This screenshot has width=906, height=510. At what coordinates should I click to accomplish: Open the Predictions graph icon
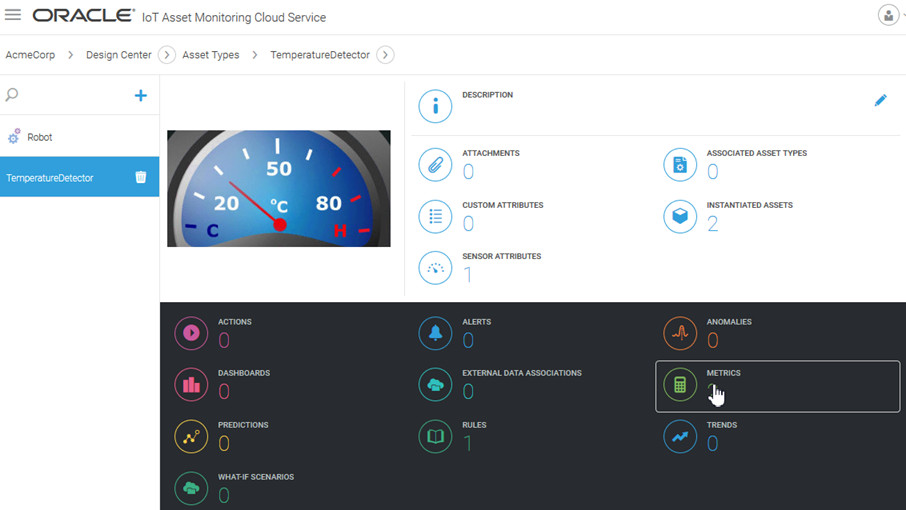coord(191,437)
